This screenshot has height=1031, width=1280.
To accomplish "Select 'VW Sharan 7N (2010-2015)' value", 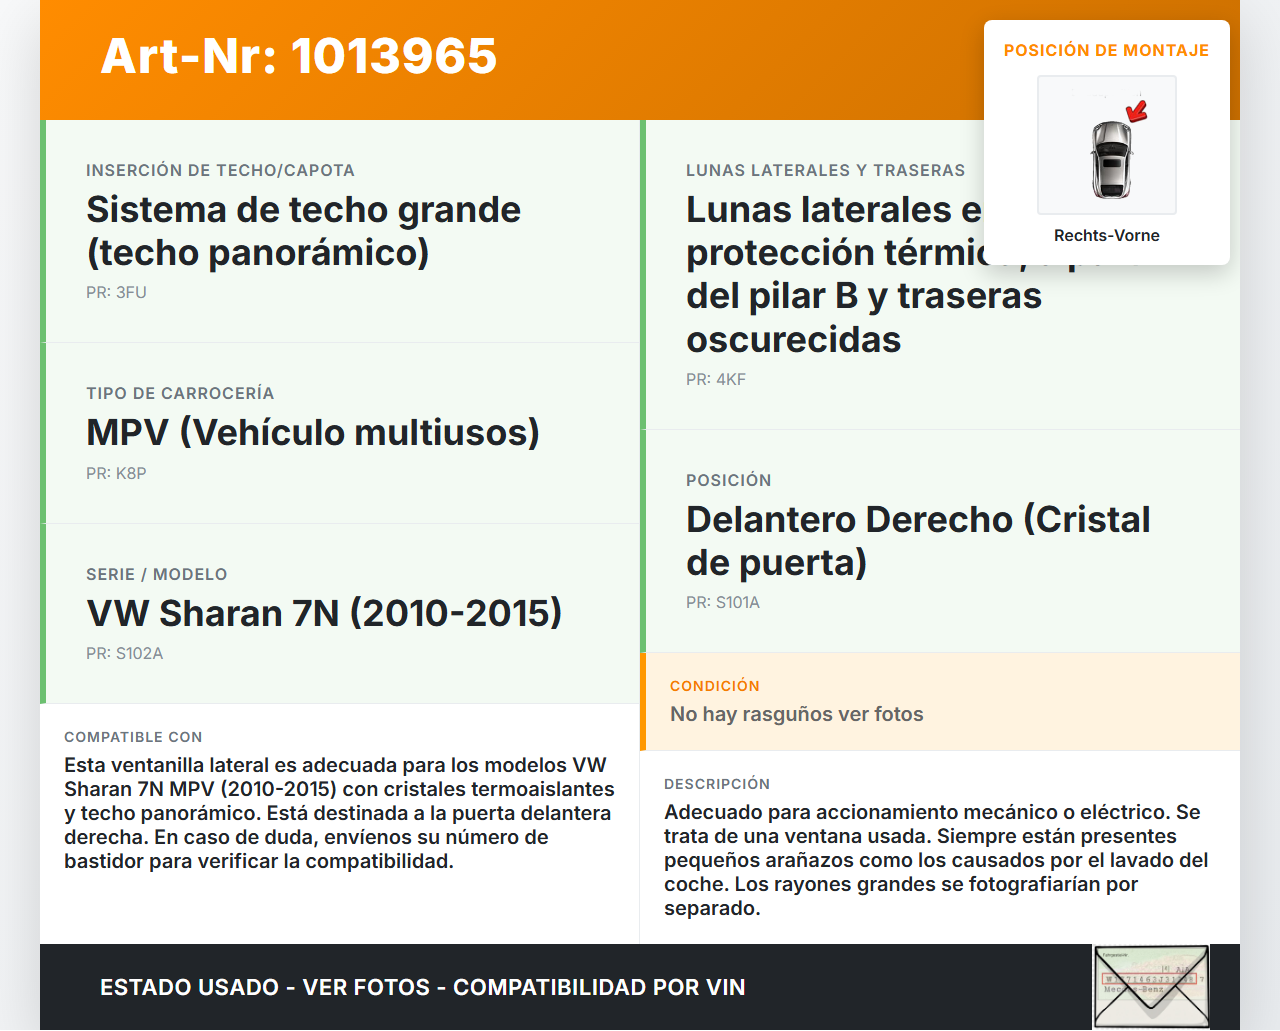I will click(x=324, y=613).
